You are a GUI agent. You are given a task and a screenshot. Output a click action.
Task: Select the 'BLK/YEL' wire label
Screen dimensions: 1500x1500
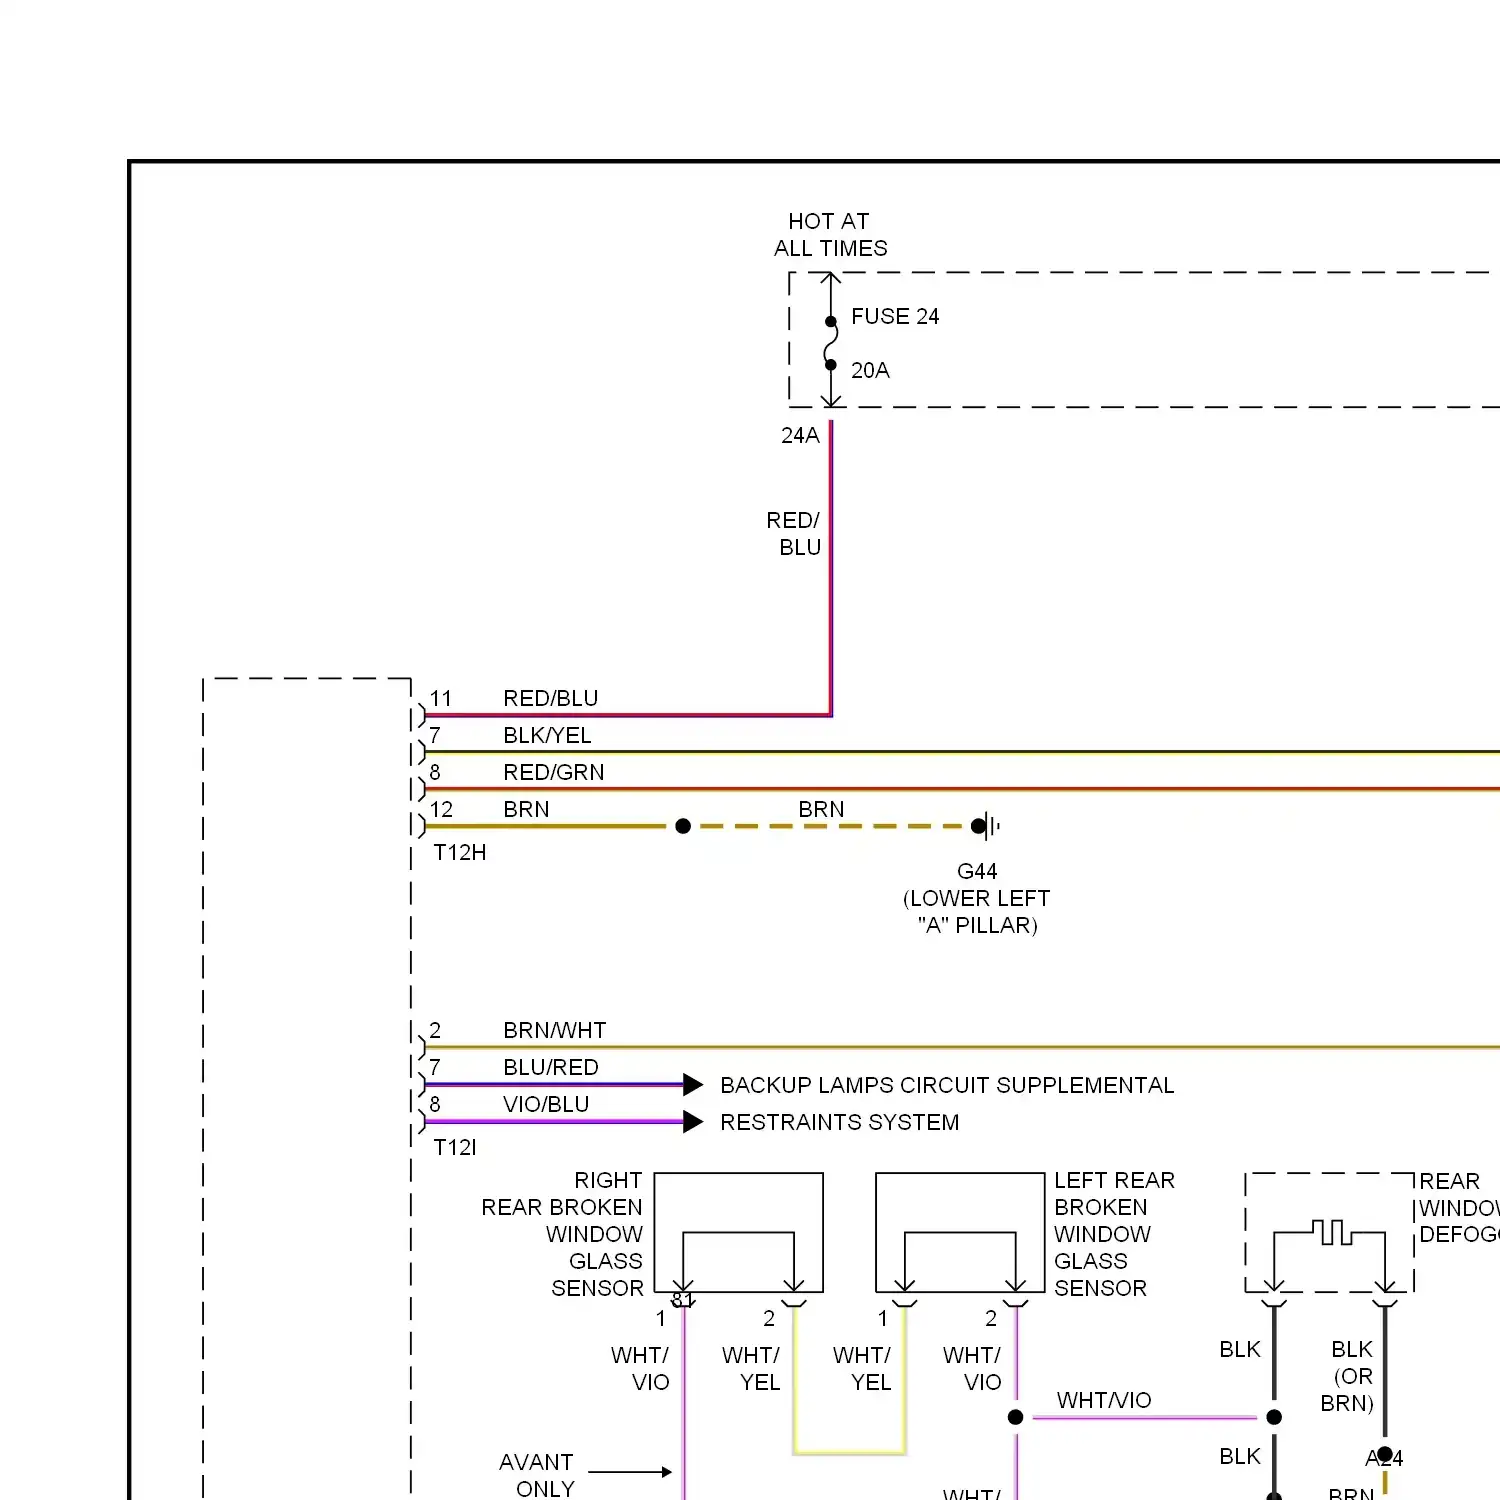[547, 736]
